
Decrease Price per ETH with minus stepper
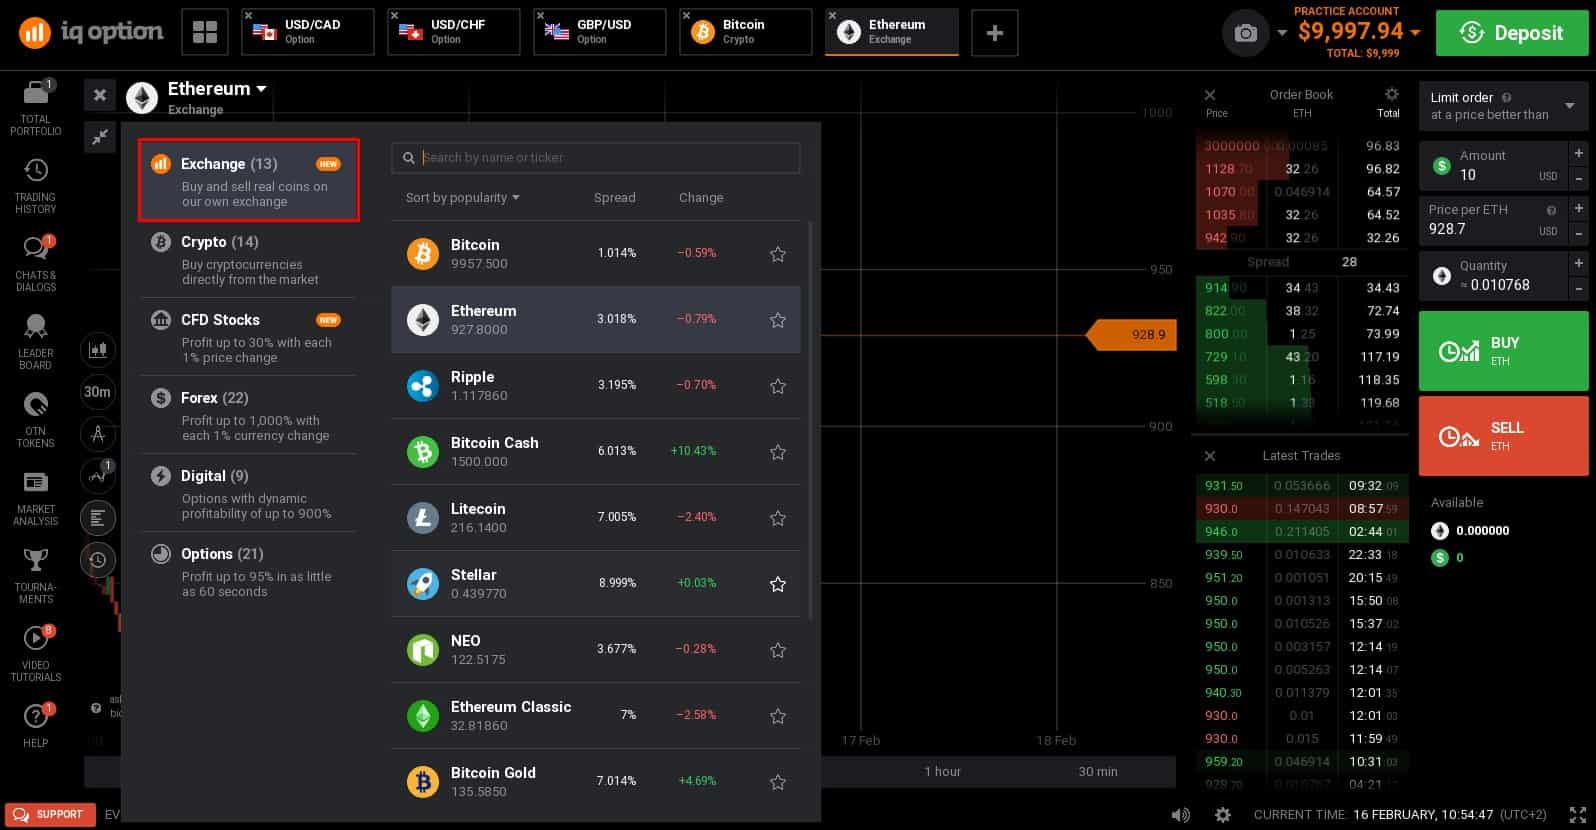coord(1579,233)
